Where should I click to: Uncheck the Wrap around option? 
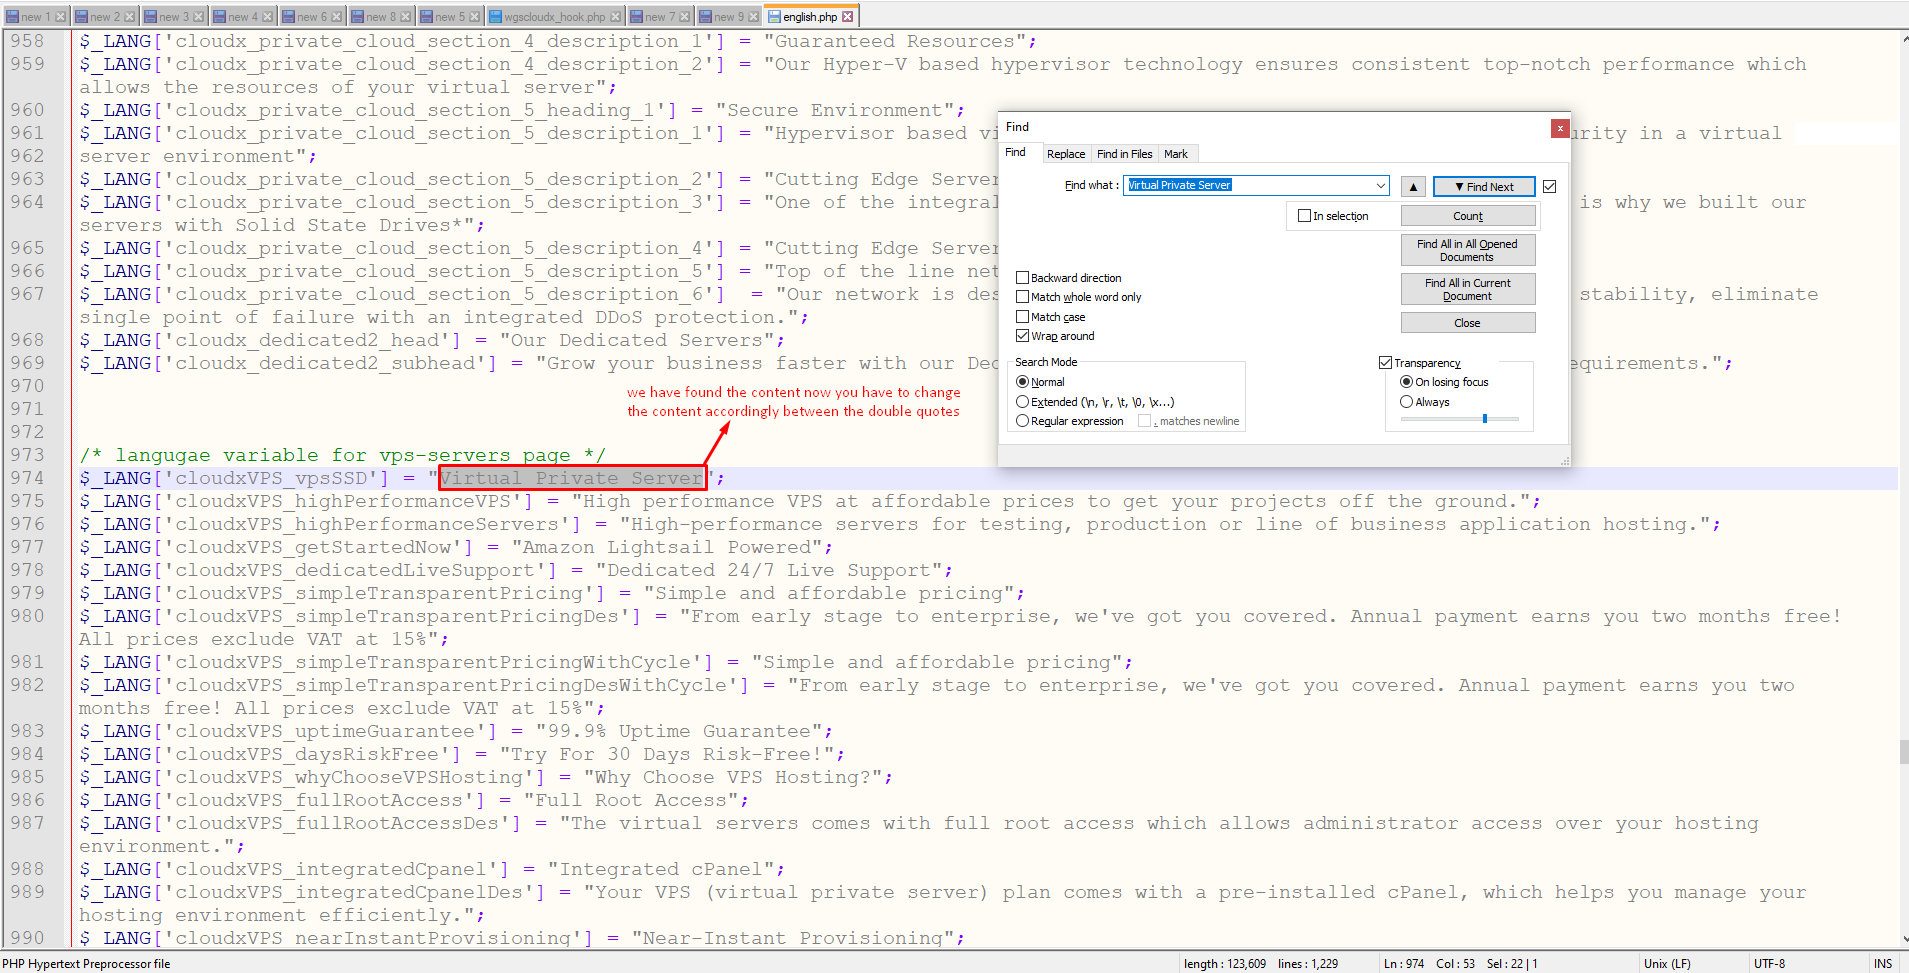1022,336
